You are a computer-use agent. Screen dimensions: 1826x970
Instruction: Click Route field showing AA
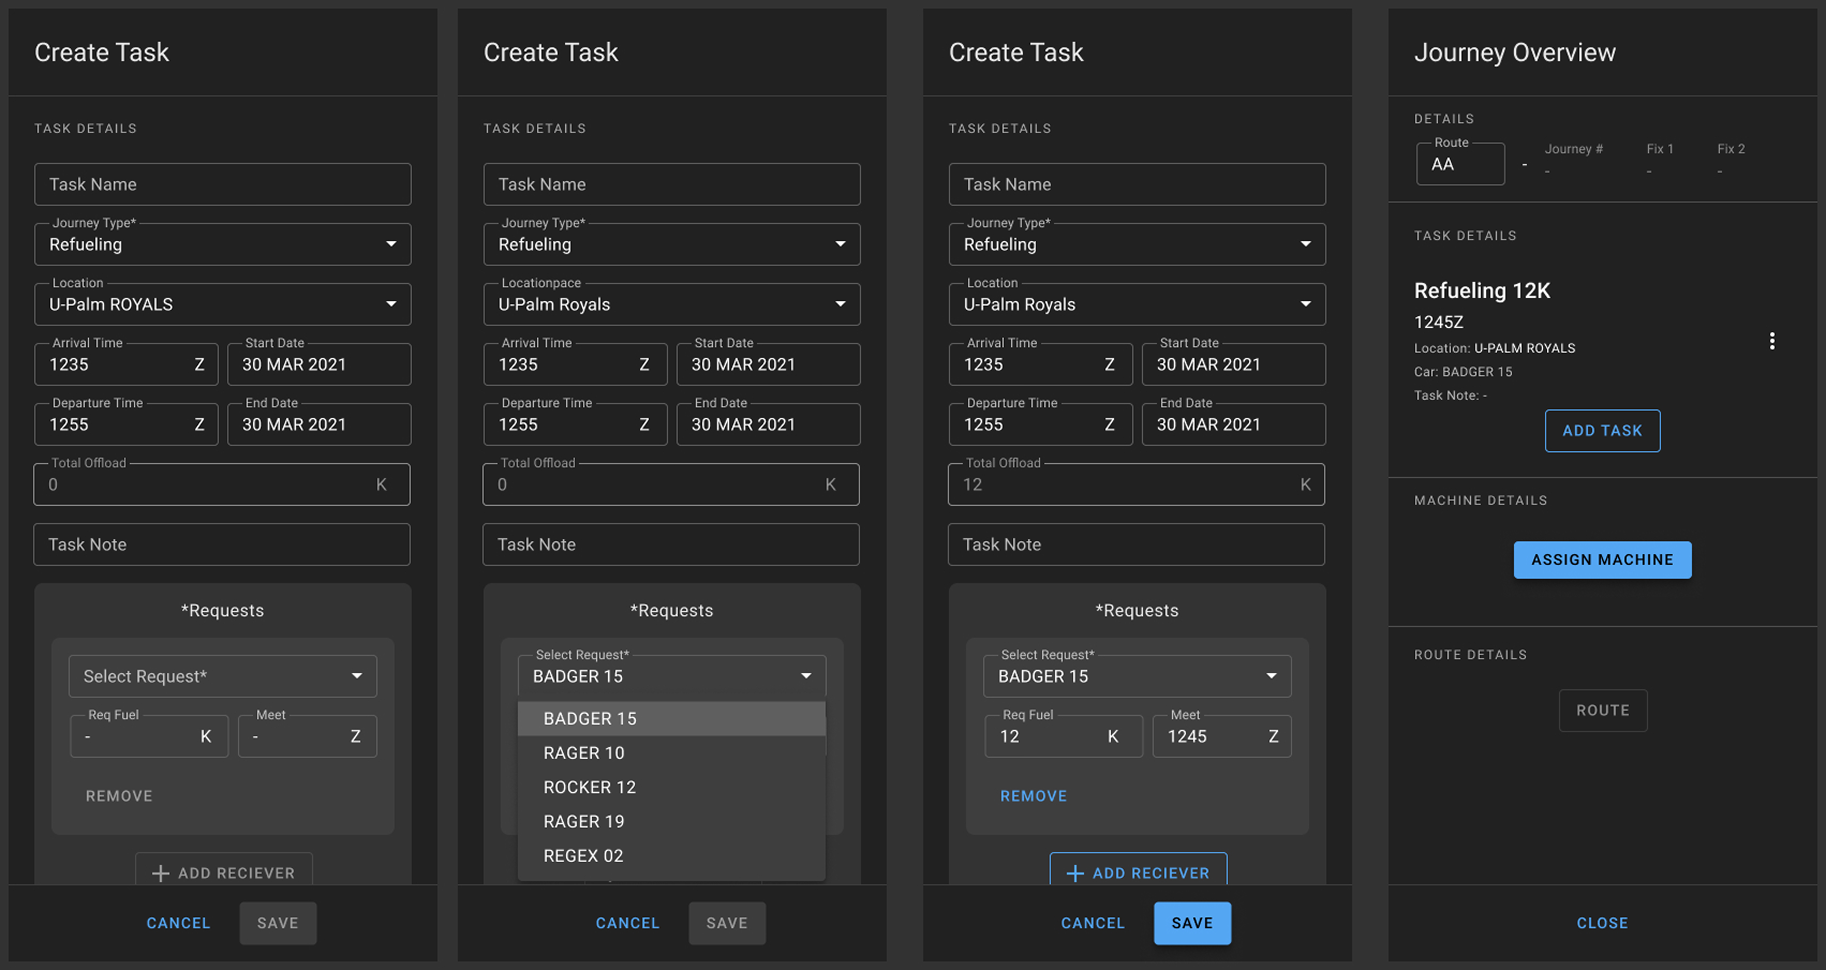pyautogui.click(x=1460, y=164)
